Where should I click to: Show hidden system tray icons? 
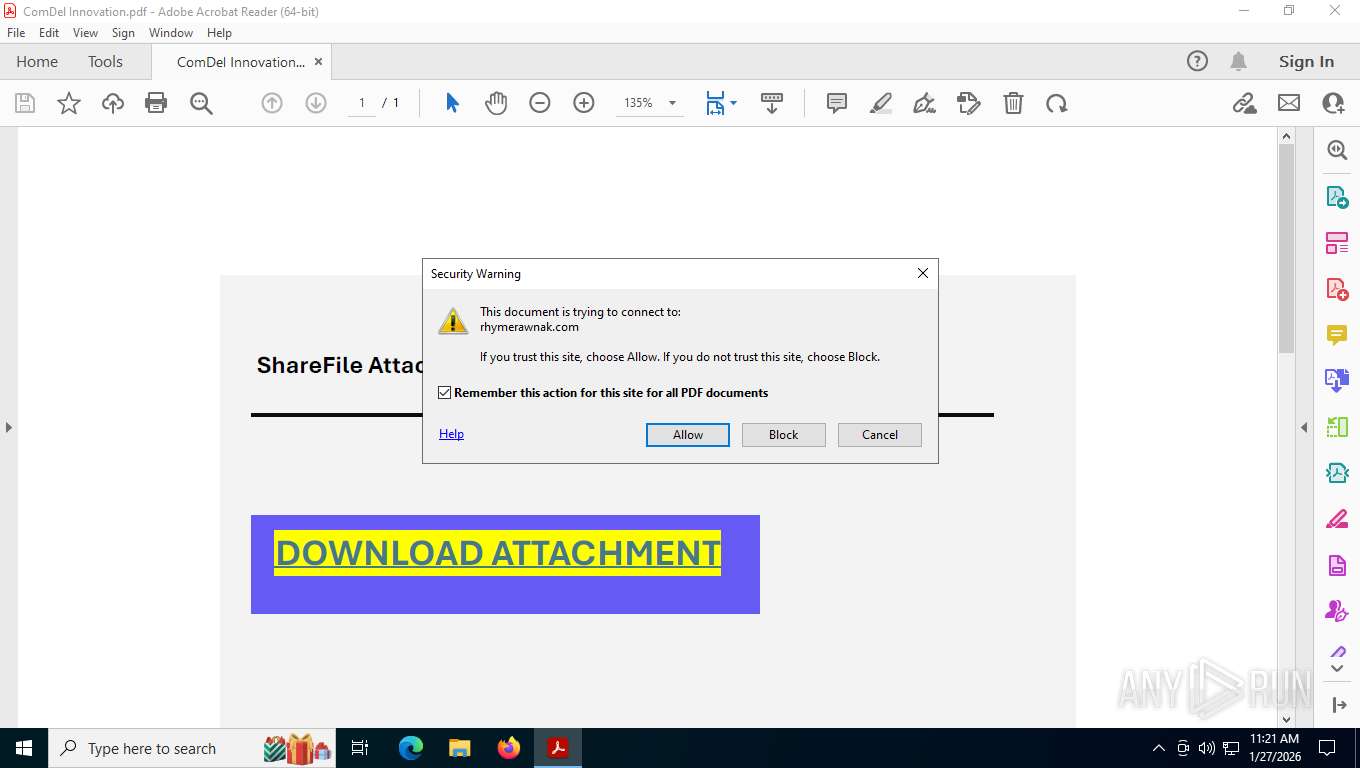[1159, 748]
